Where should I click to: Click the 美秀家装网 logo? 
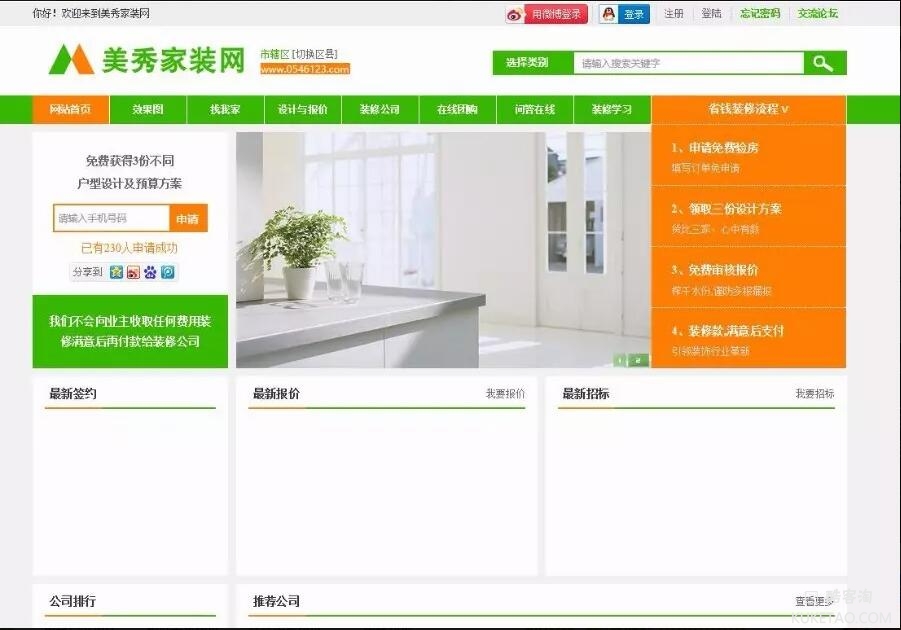click(147, 60)
